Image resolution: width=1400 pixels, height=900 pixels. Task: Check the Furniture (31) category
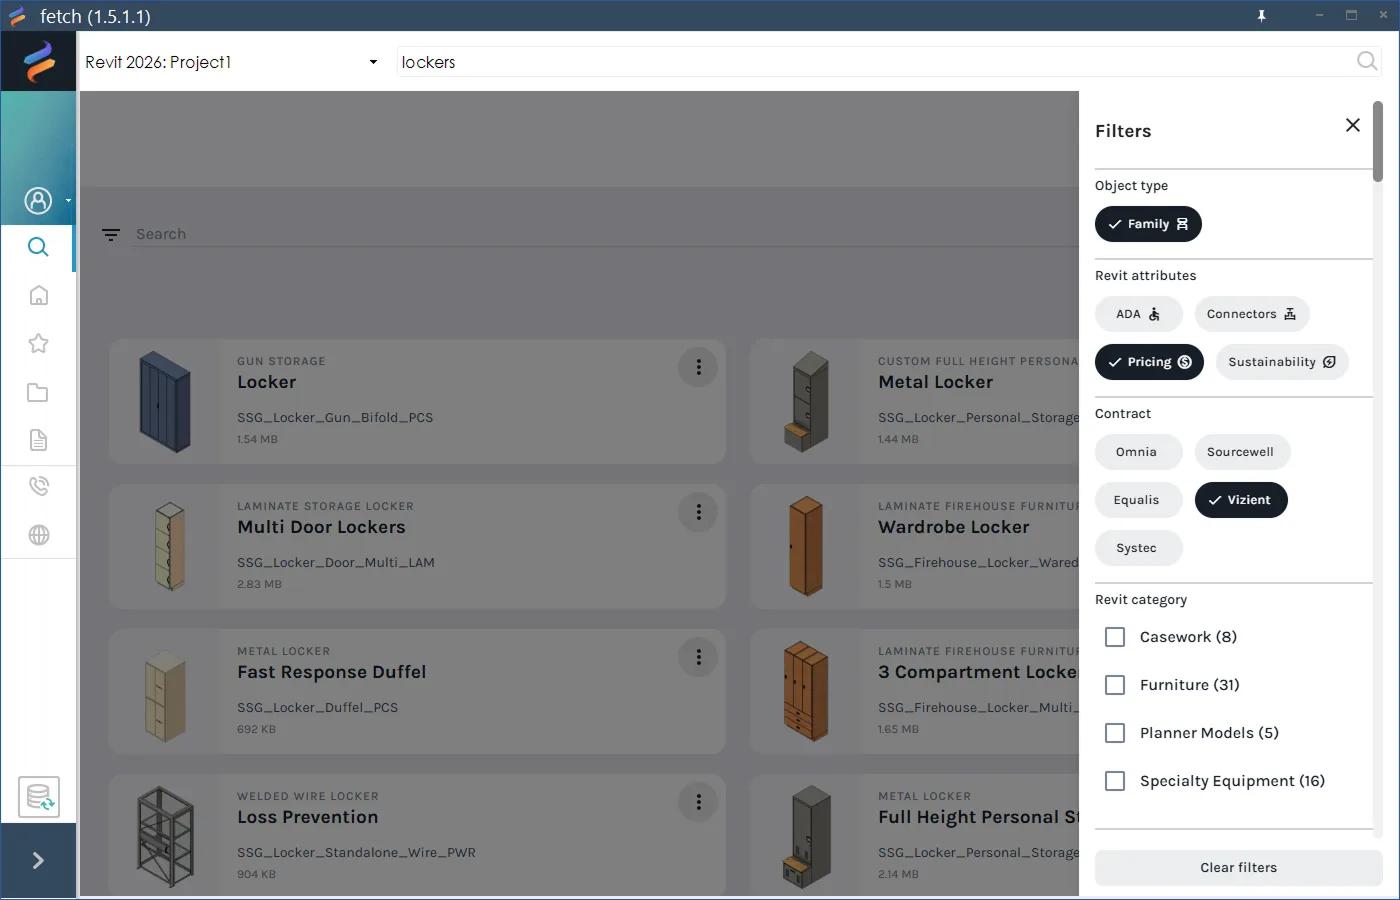[x=1115, y=685]
